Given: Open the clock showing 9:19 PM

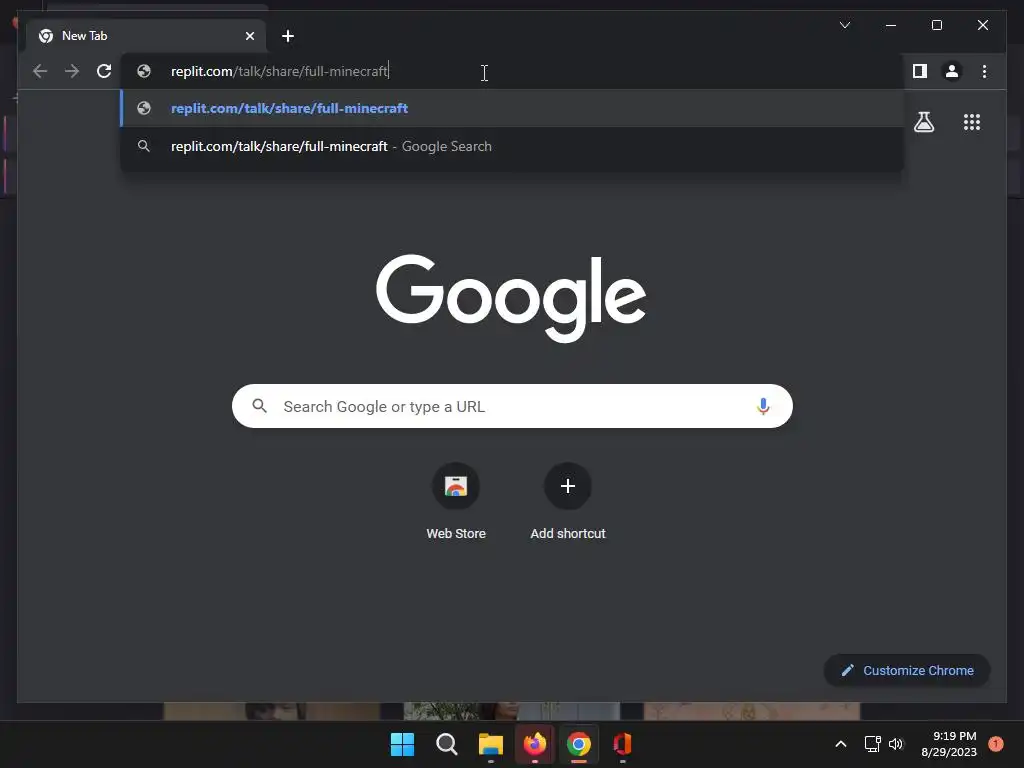Looking at the screenshot, I should pyautogui.click(x=949, y=744).
